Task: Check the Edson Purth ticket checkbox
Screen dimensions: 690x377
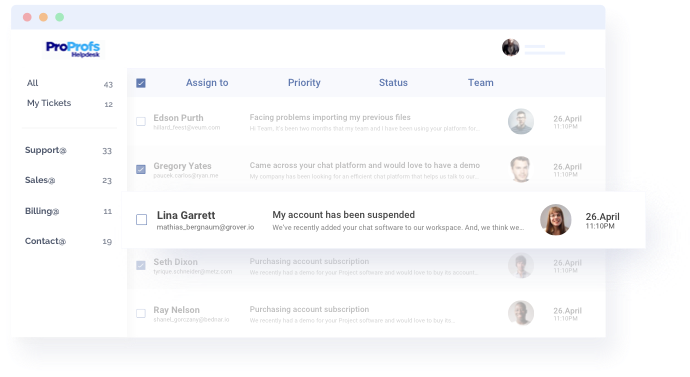Action: (141, 121)
